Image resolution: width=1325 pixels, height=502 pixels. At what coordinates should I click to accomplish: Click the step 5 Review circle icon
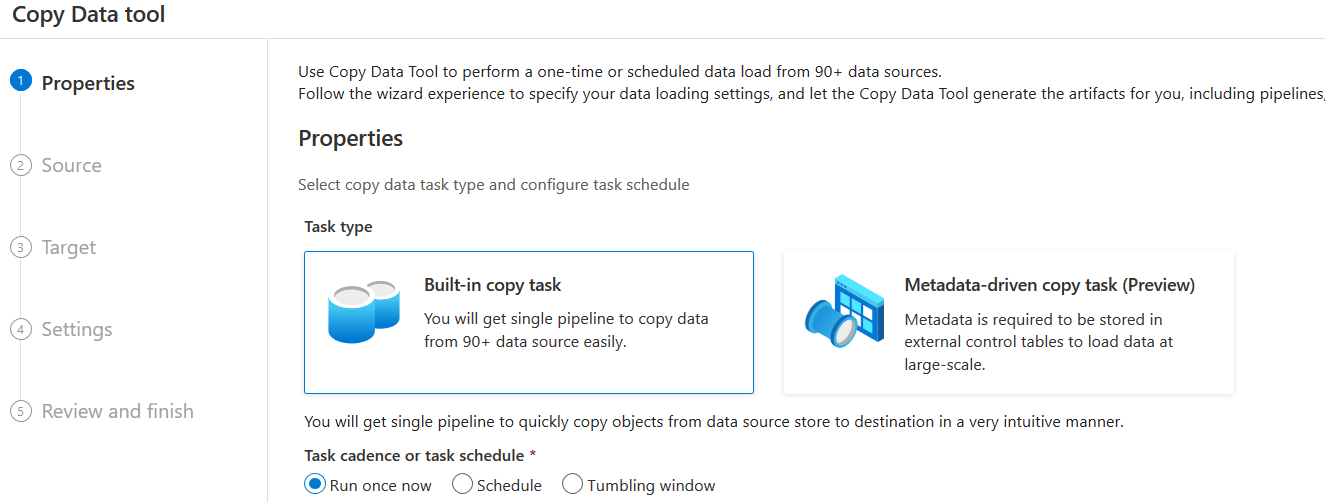pyautogui.click(x=21, y=411)
